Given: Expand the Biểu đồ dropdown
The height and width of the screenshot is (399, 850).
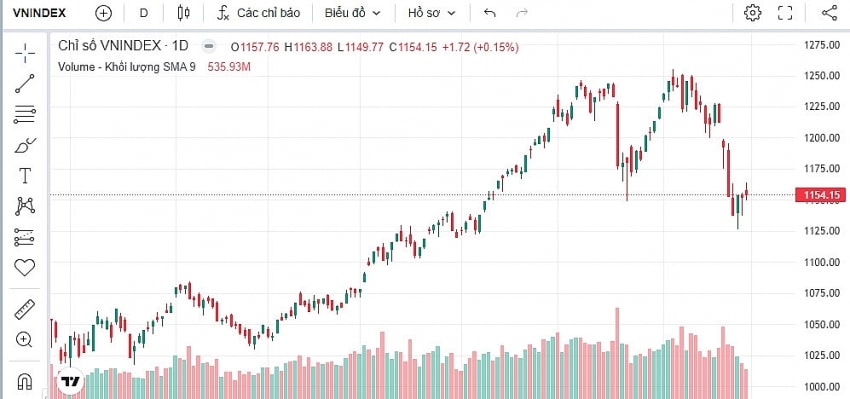Looking at the screenshot, I should [352, 13].
